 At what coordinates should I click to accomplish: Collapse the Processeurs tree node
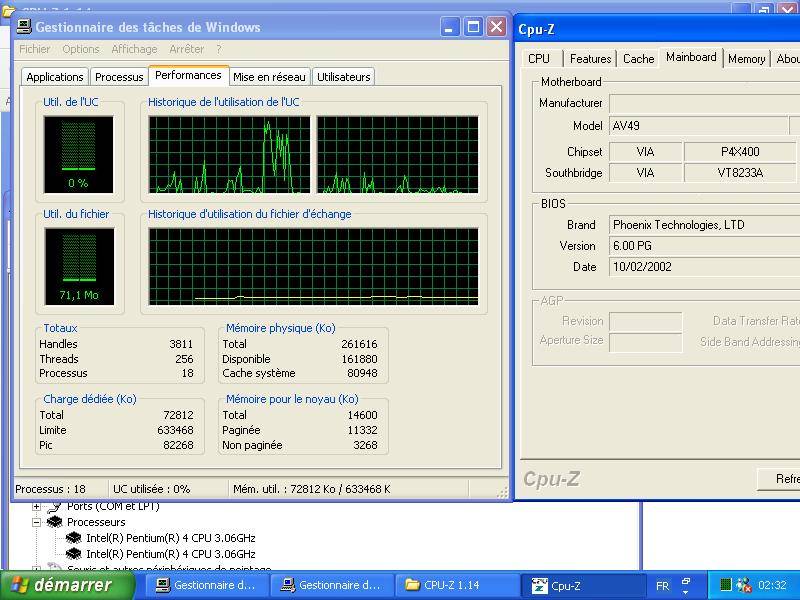click(37, 522)
